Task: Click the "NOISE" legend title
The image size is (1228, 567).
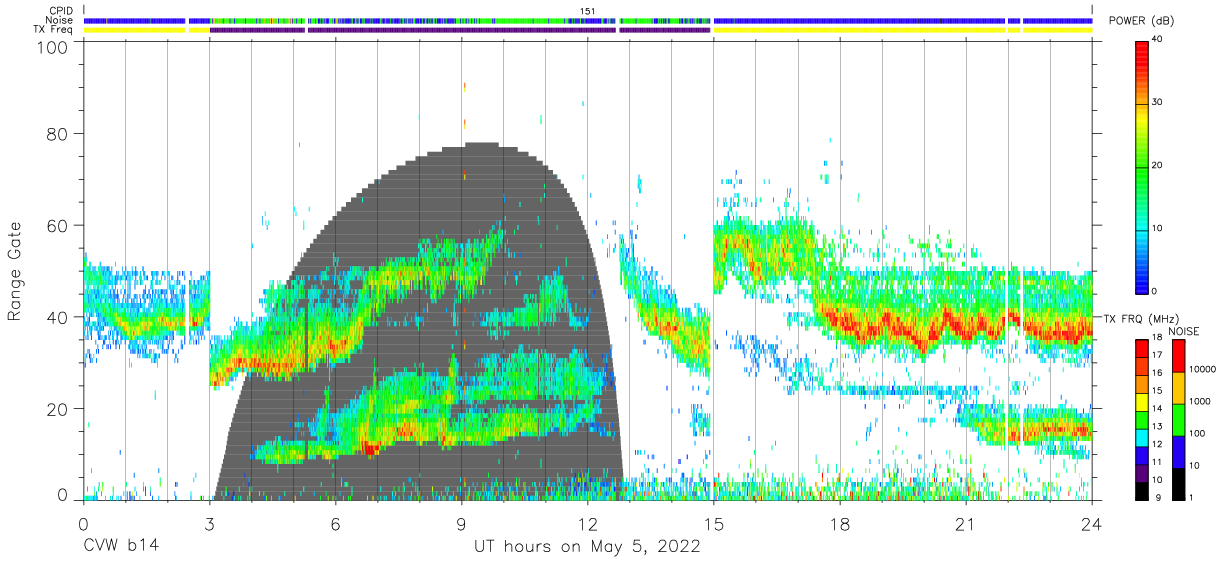Action: 1184,330
